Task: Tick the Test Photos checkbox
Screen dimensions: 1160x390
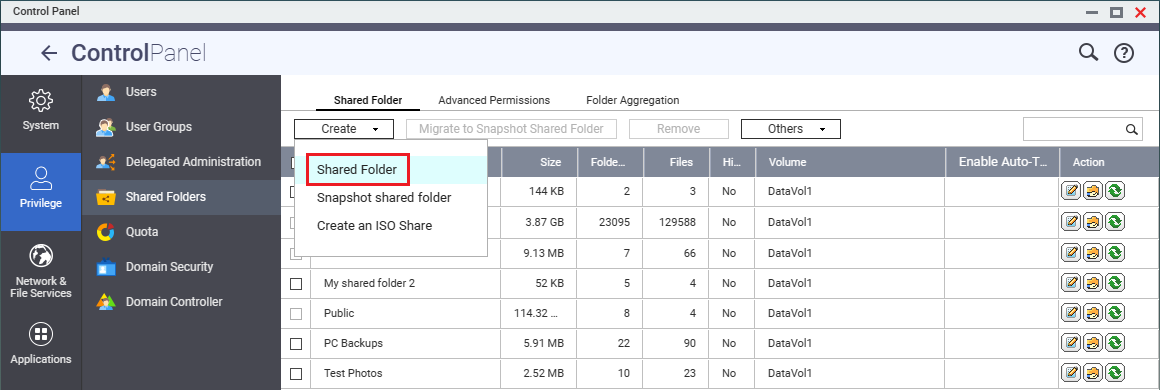Action: [296, 374]
